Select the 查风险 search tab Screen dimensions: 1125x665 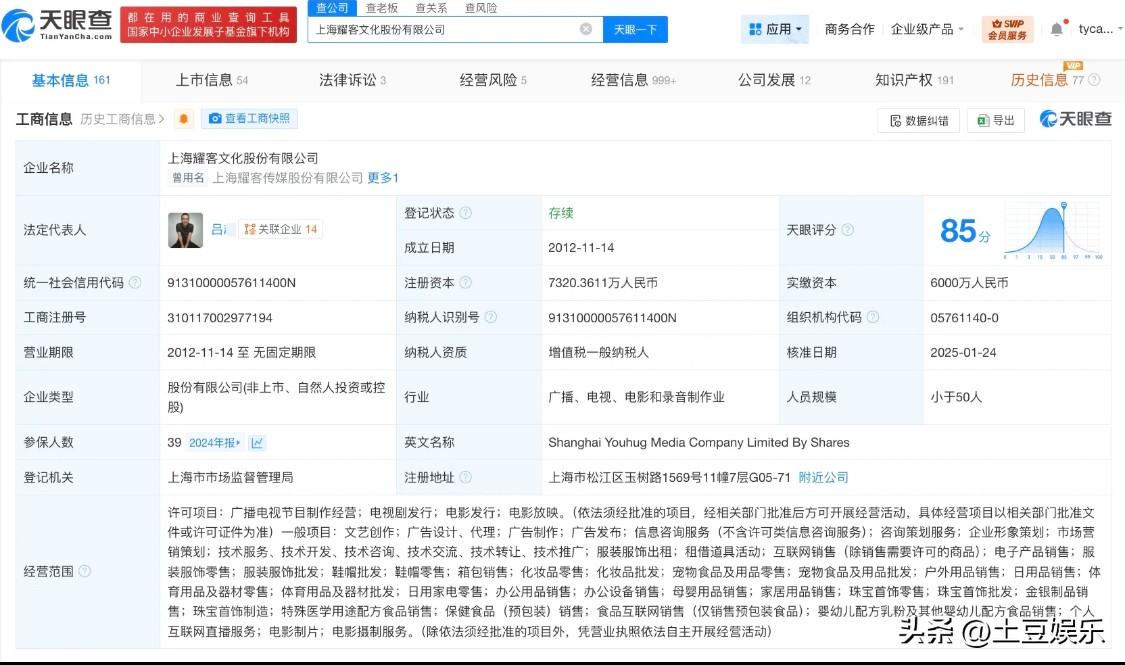coord(481,8)
